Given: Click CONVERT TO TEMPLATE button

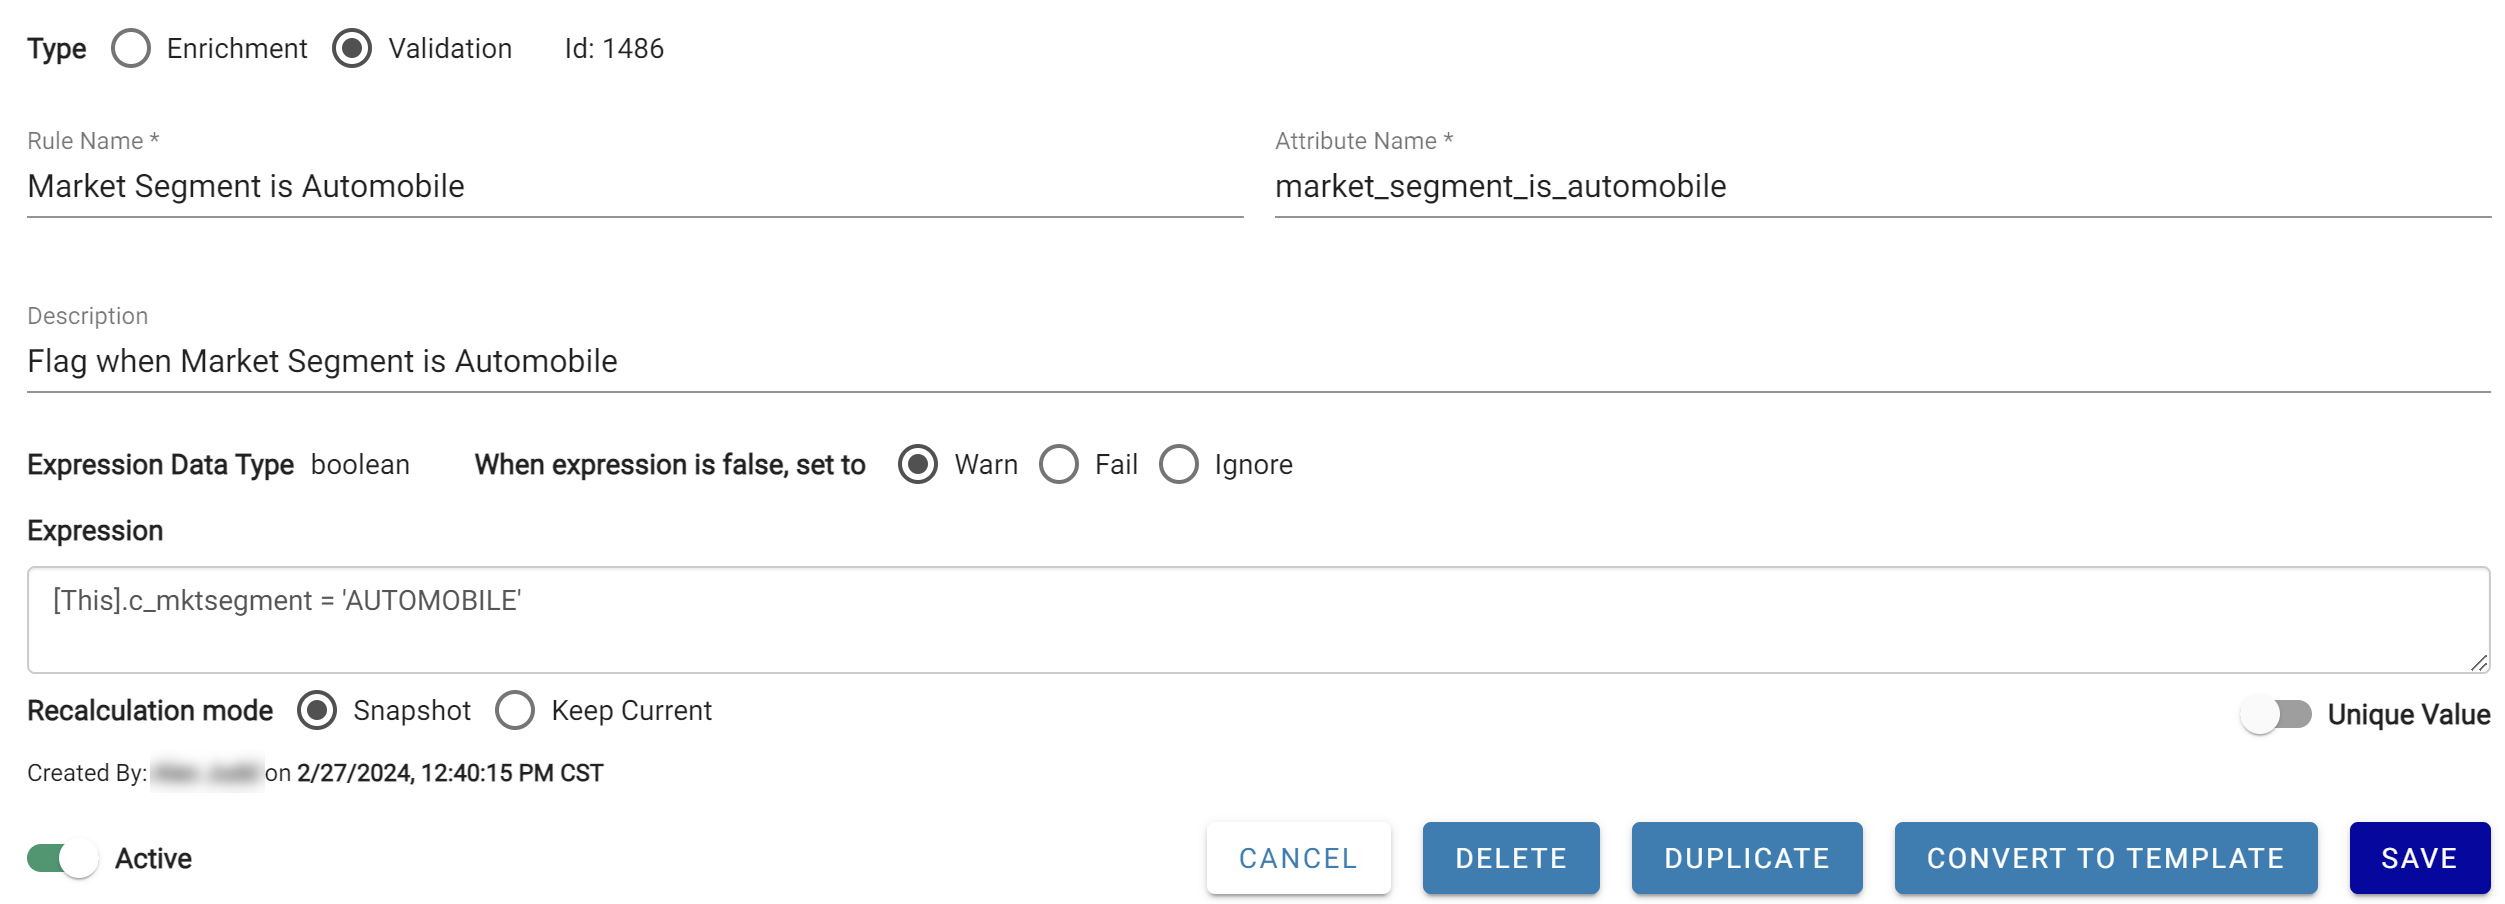Looking at the screenshot, I should [2106, 858].
